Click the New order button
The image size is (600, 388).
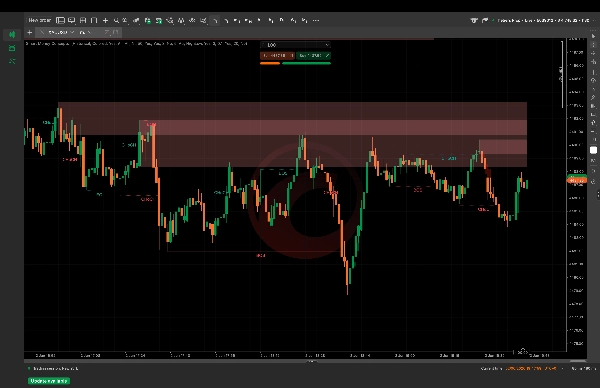[x=39, y=20]
